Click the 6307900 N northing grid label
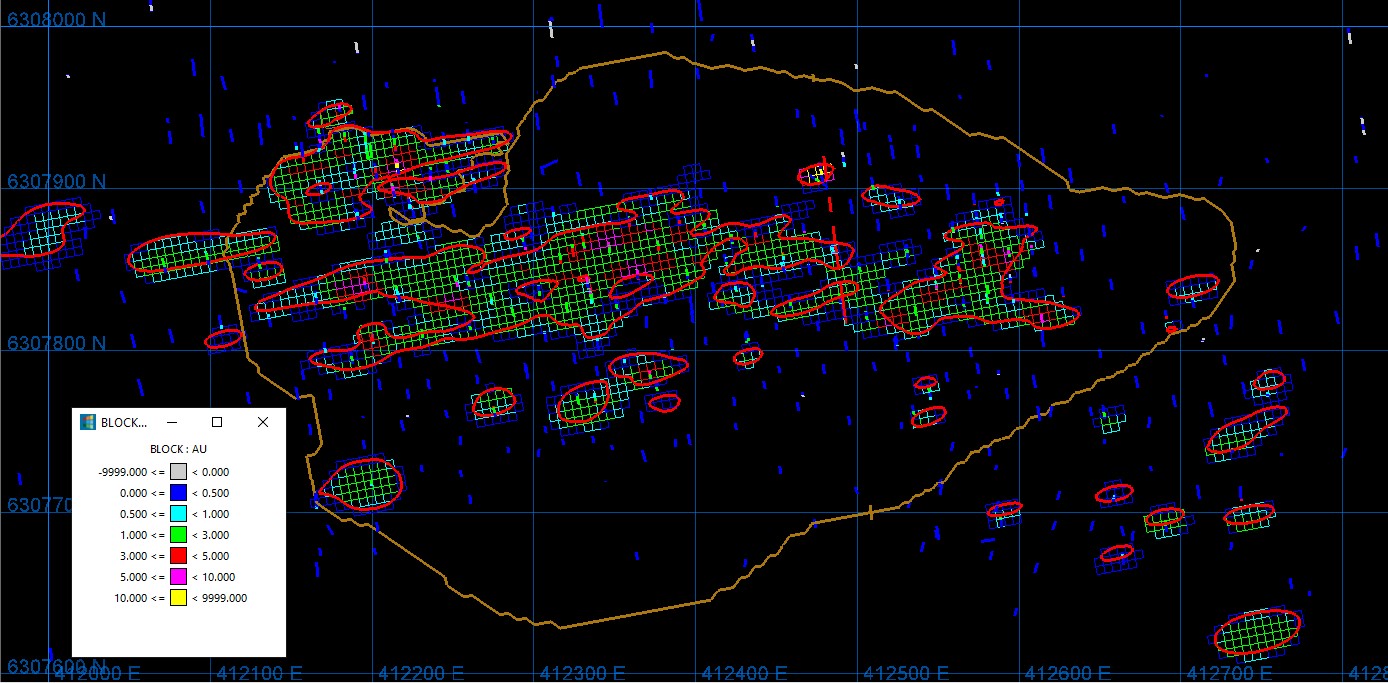Screen dimensions: 1388x683 click(56, 182)
